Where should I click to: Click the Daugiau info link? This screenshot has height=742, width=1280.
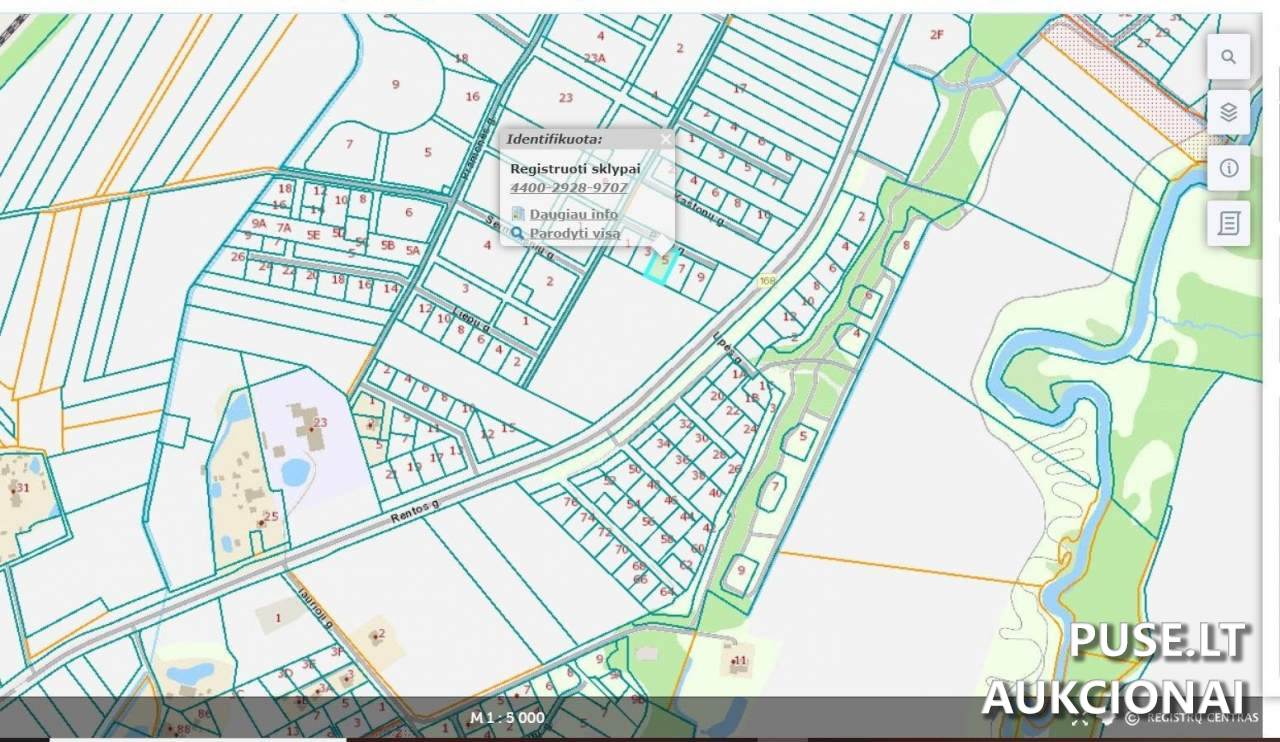click(x=573, y=214)
